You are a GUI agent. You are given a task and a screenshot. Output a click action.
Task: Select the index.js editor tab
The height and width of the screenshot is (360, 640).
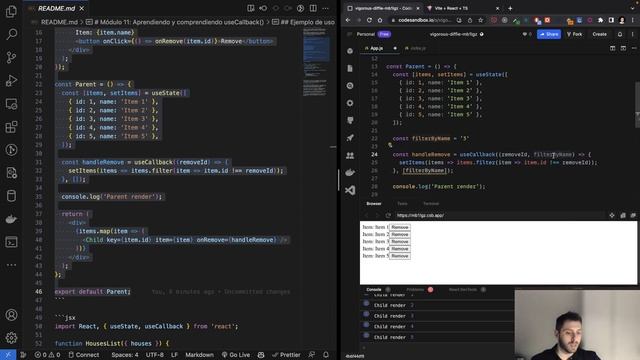tap(416, 48)
